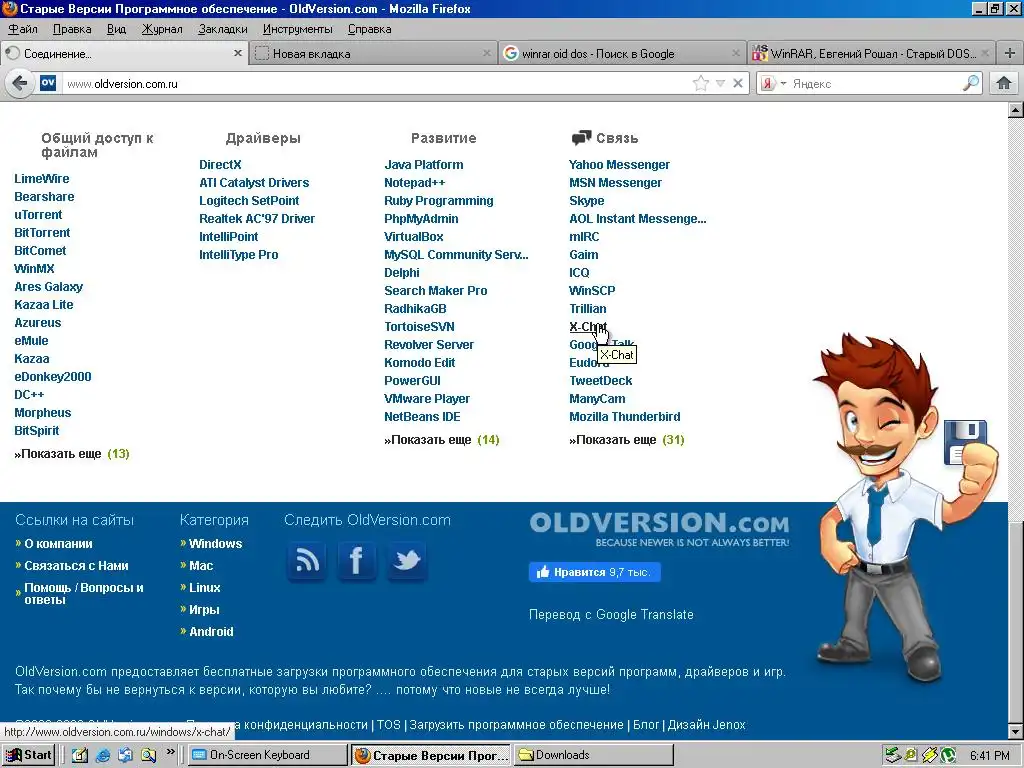Switch to the Новая вкладка tab
Screen dimensions: 1024x768
pos(373,54)
